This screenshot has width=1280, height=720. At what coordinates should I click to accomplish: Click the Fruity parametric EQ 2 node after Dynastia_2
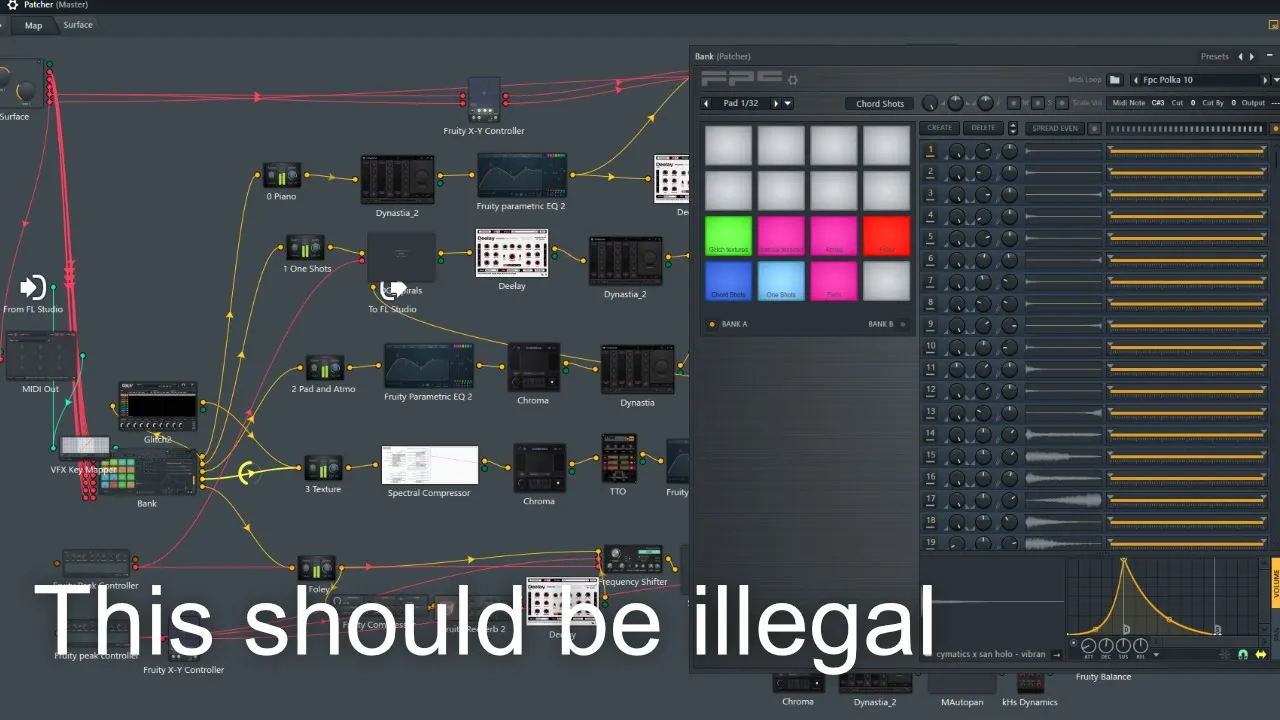[x=521, y=176]
